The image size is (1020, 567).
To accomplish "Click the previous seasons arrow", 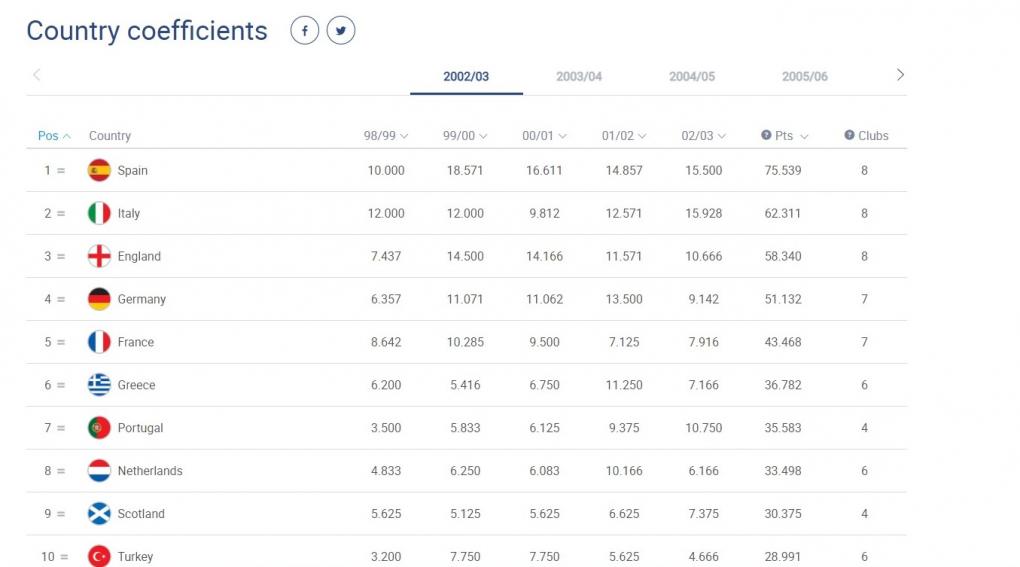I will [x=36, y=75].
